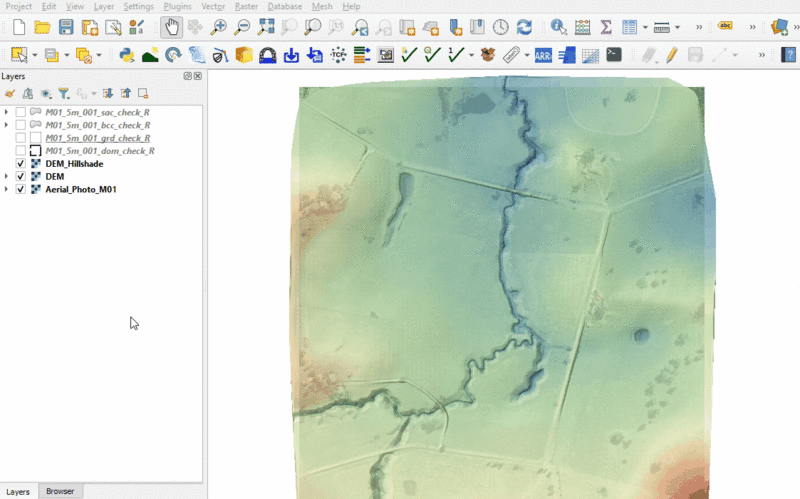Select the Pan Map hand tool
The width and height of the screenshot is (800, 499).
(x=171, y=27)
